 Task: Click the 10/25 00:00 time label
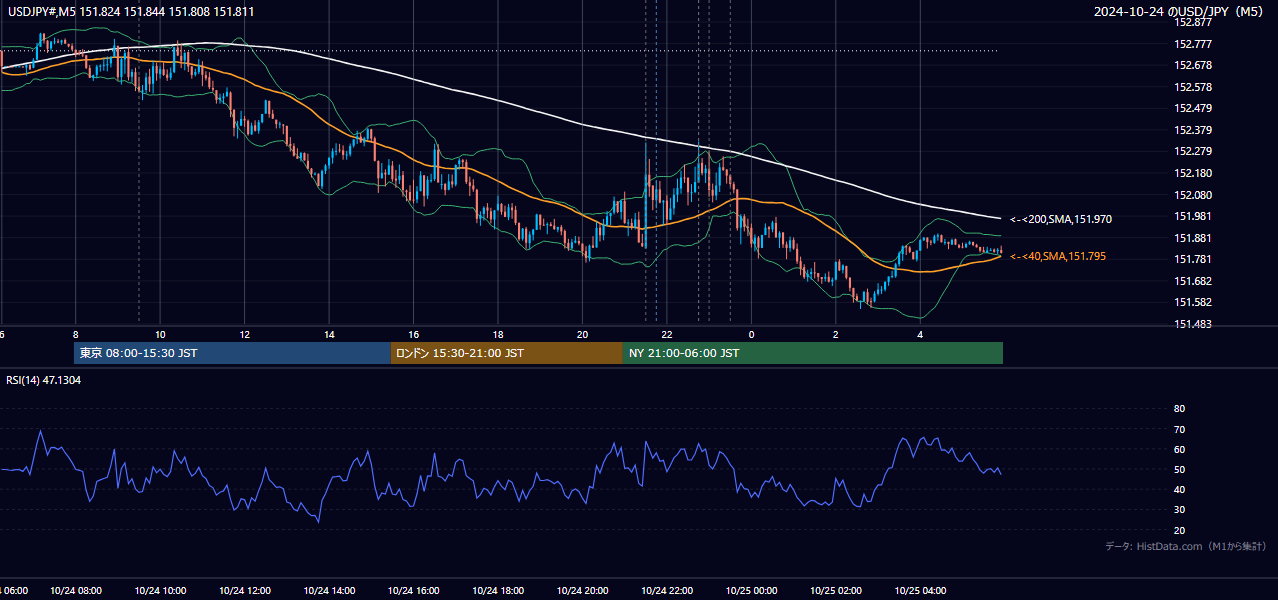click(751, 590)
